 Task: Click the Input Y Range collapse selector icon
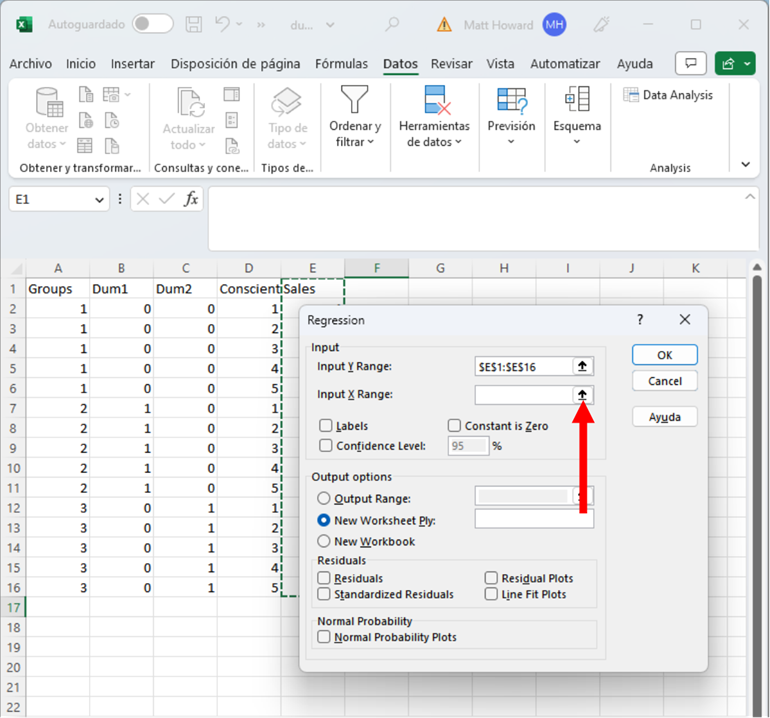[583, 367]
